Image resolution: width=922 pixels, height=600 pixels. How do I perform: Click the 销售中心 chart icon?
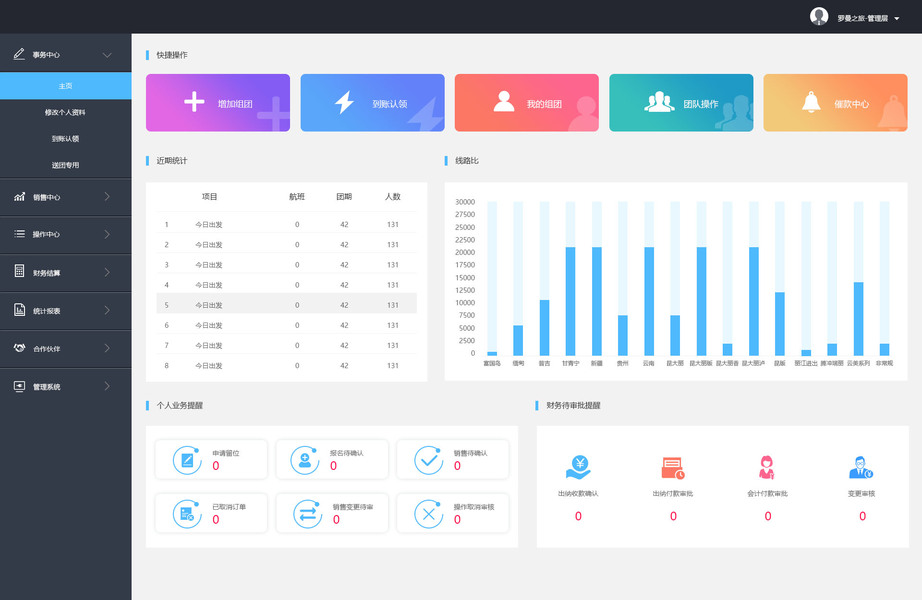click(x=19, y=196)
